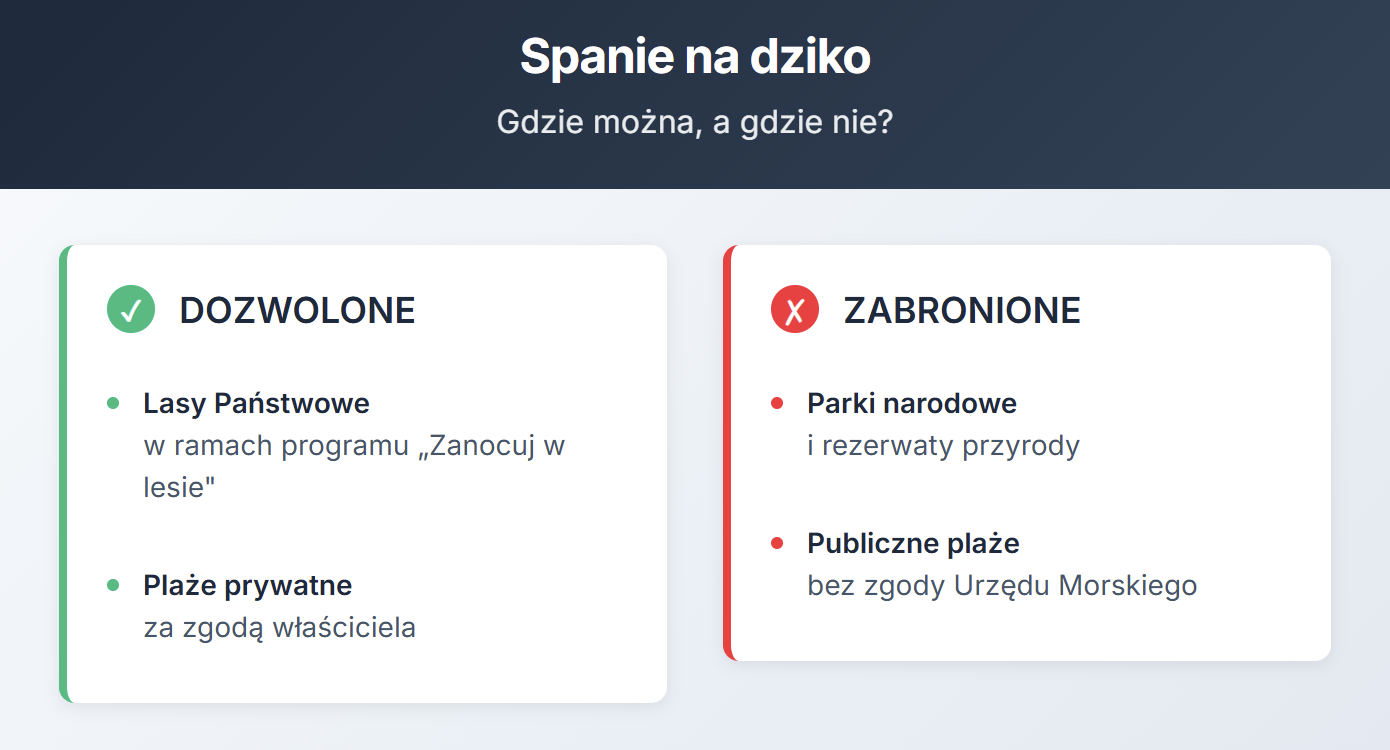This screenshot has width=1390, height=750.
Task: Select the "Parki narodowe" item title
Action: (x=912, y=403)
